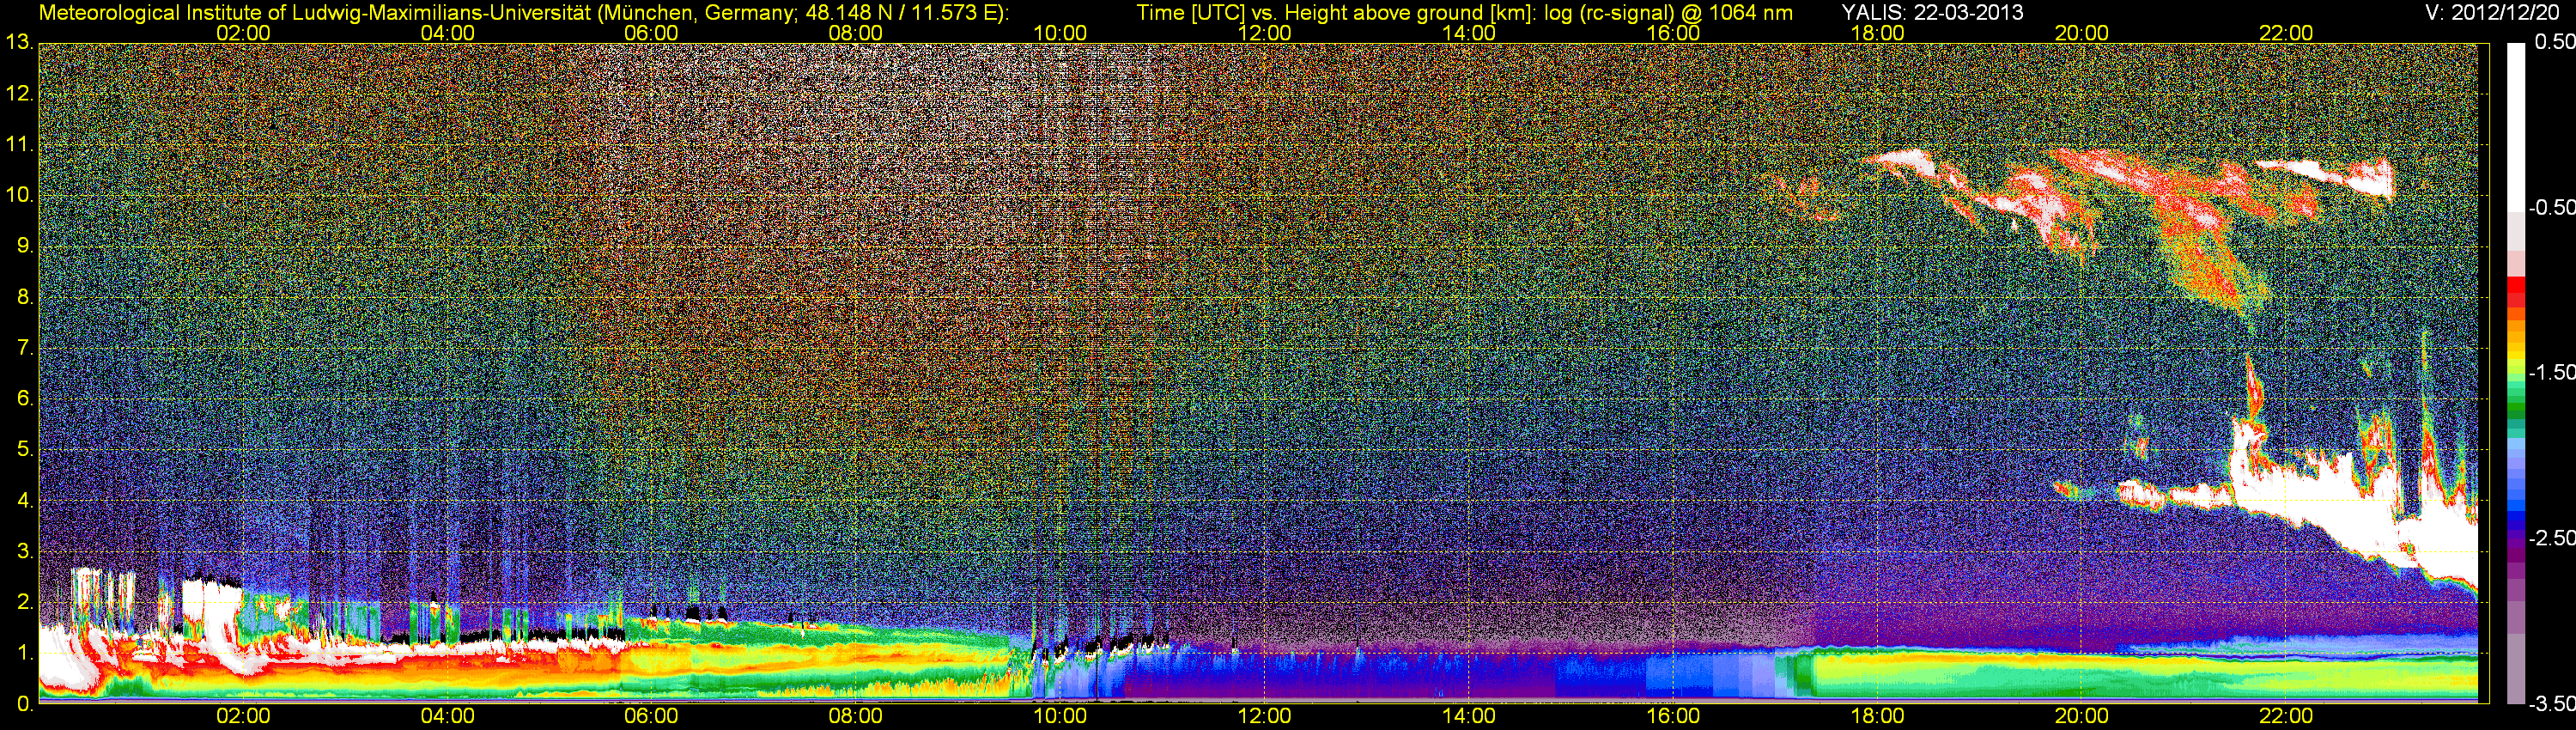
Task: Click the '16:00' label on the bottom time axis
Action: click(1673, 716)
